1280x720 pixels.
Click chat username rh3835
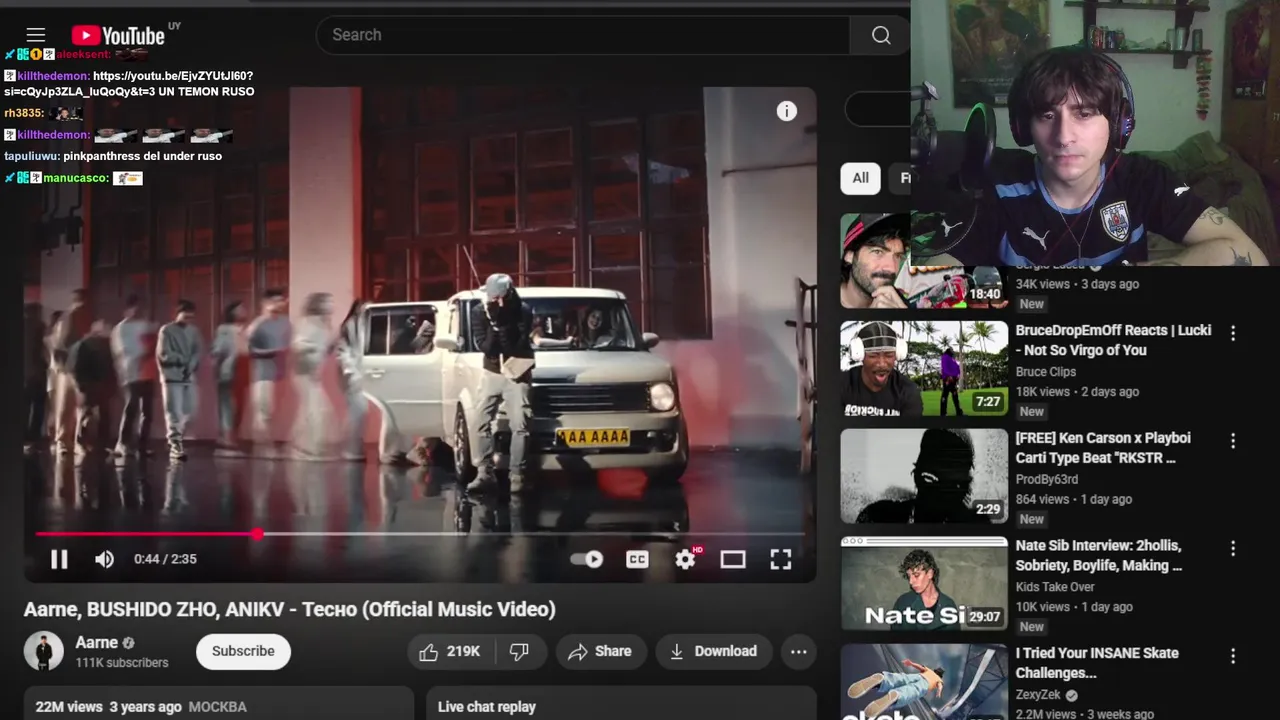[23, 114]
